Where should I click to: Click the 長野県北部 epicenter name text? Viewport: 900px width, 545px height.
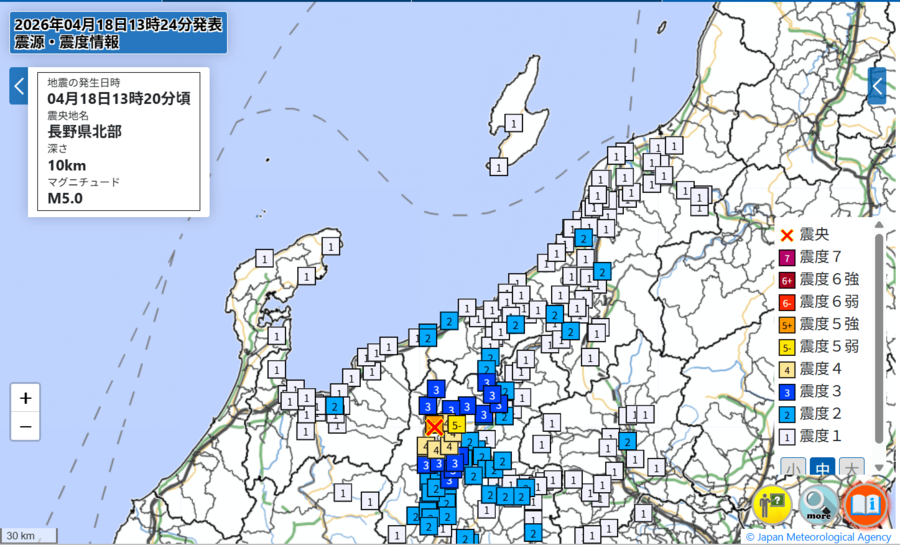click(x=85, y=131)
